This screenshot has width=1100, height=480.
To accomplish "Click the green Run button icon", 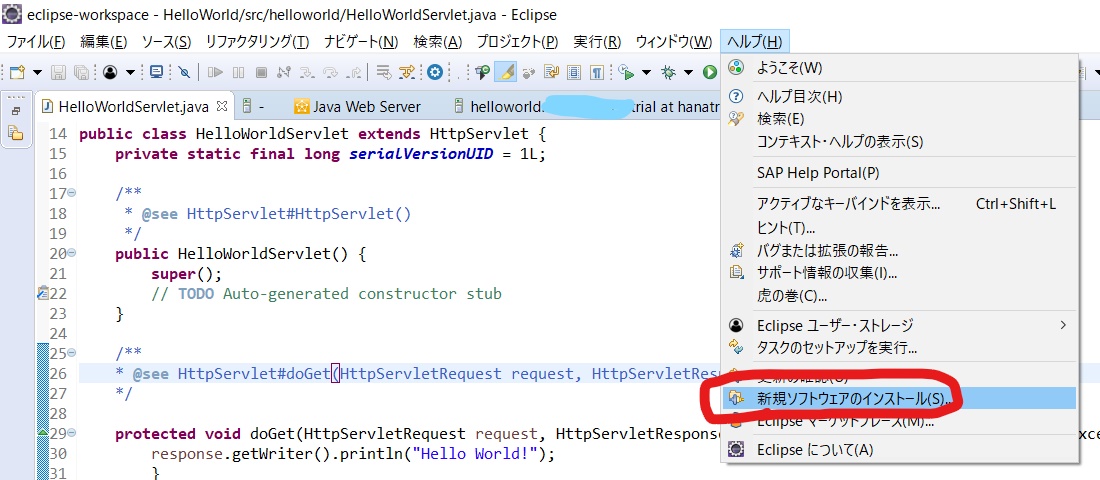I will (709, 72).
